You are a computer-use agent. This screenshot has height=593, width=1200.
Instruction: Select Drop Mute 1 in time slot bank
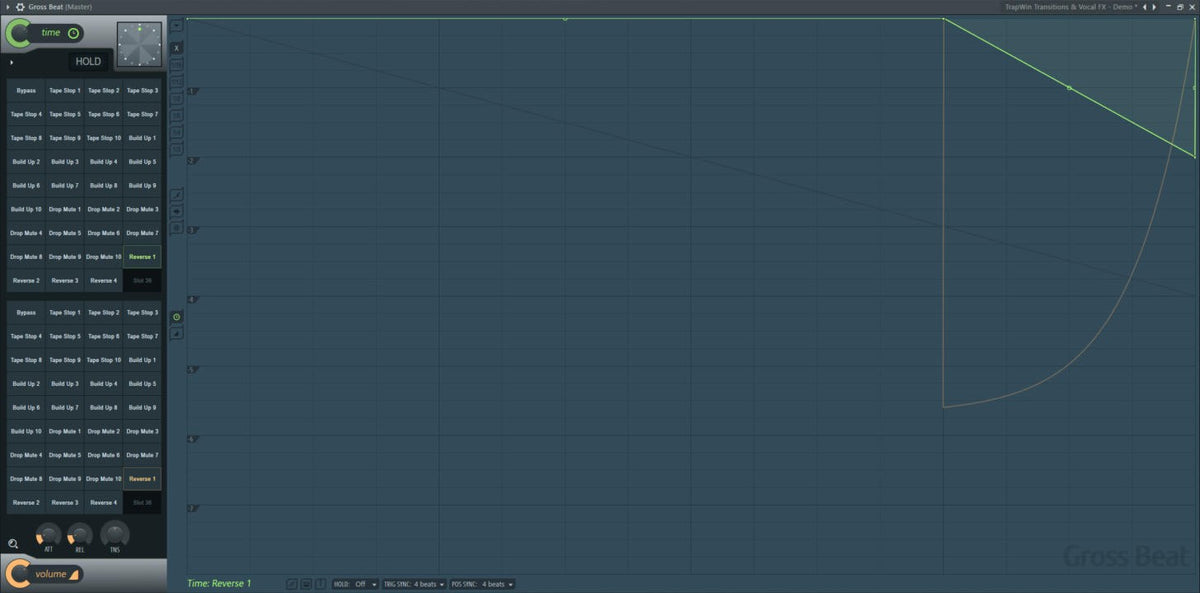[x=65, y=209]
